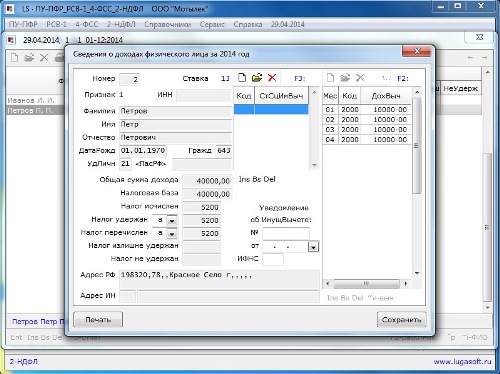
Task: Close the income details dialog
Action: (417, 51)
